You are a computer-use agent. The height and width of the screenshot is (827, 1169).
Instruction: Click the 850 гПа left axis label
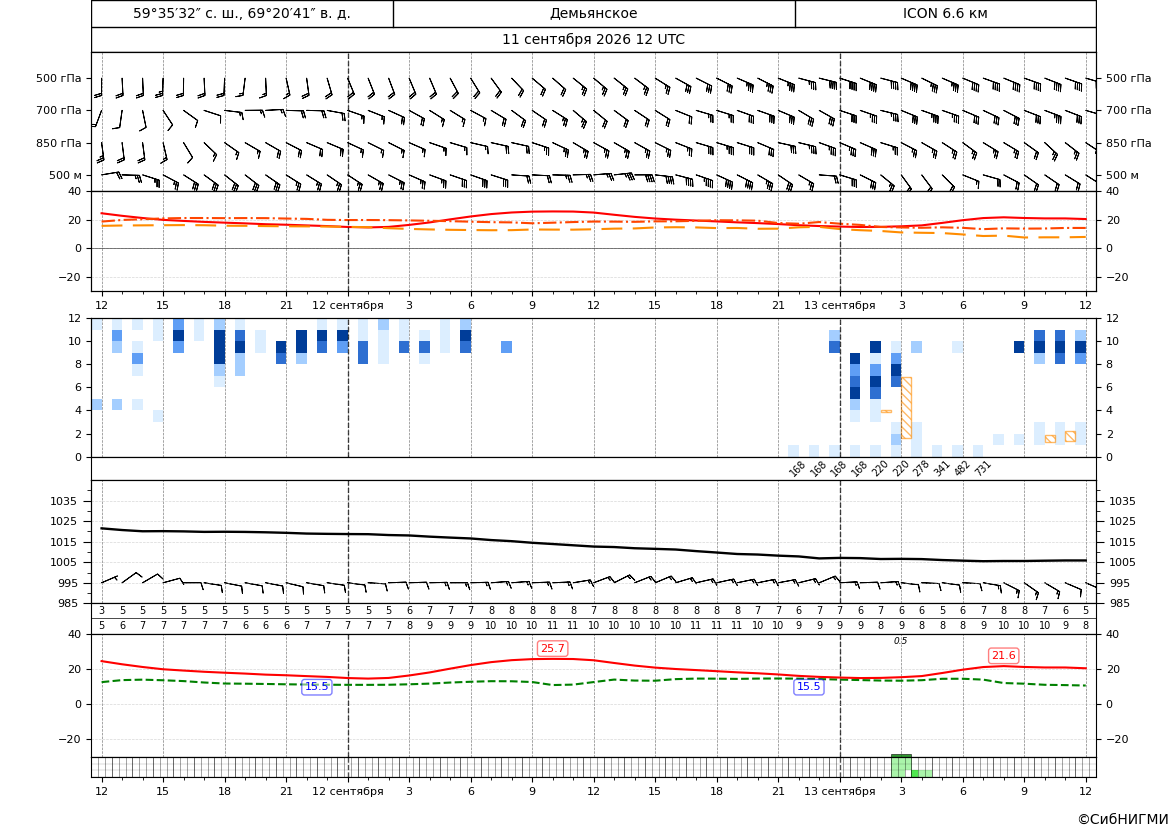(59, 143)
